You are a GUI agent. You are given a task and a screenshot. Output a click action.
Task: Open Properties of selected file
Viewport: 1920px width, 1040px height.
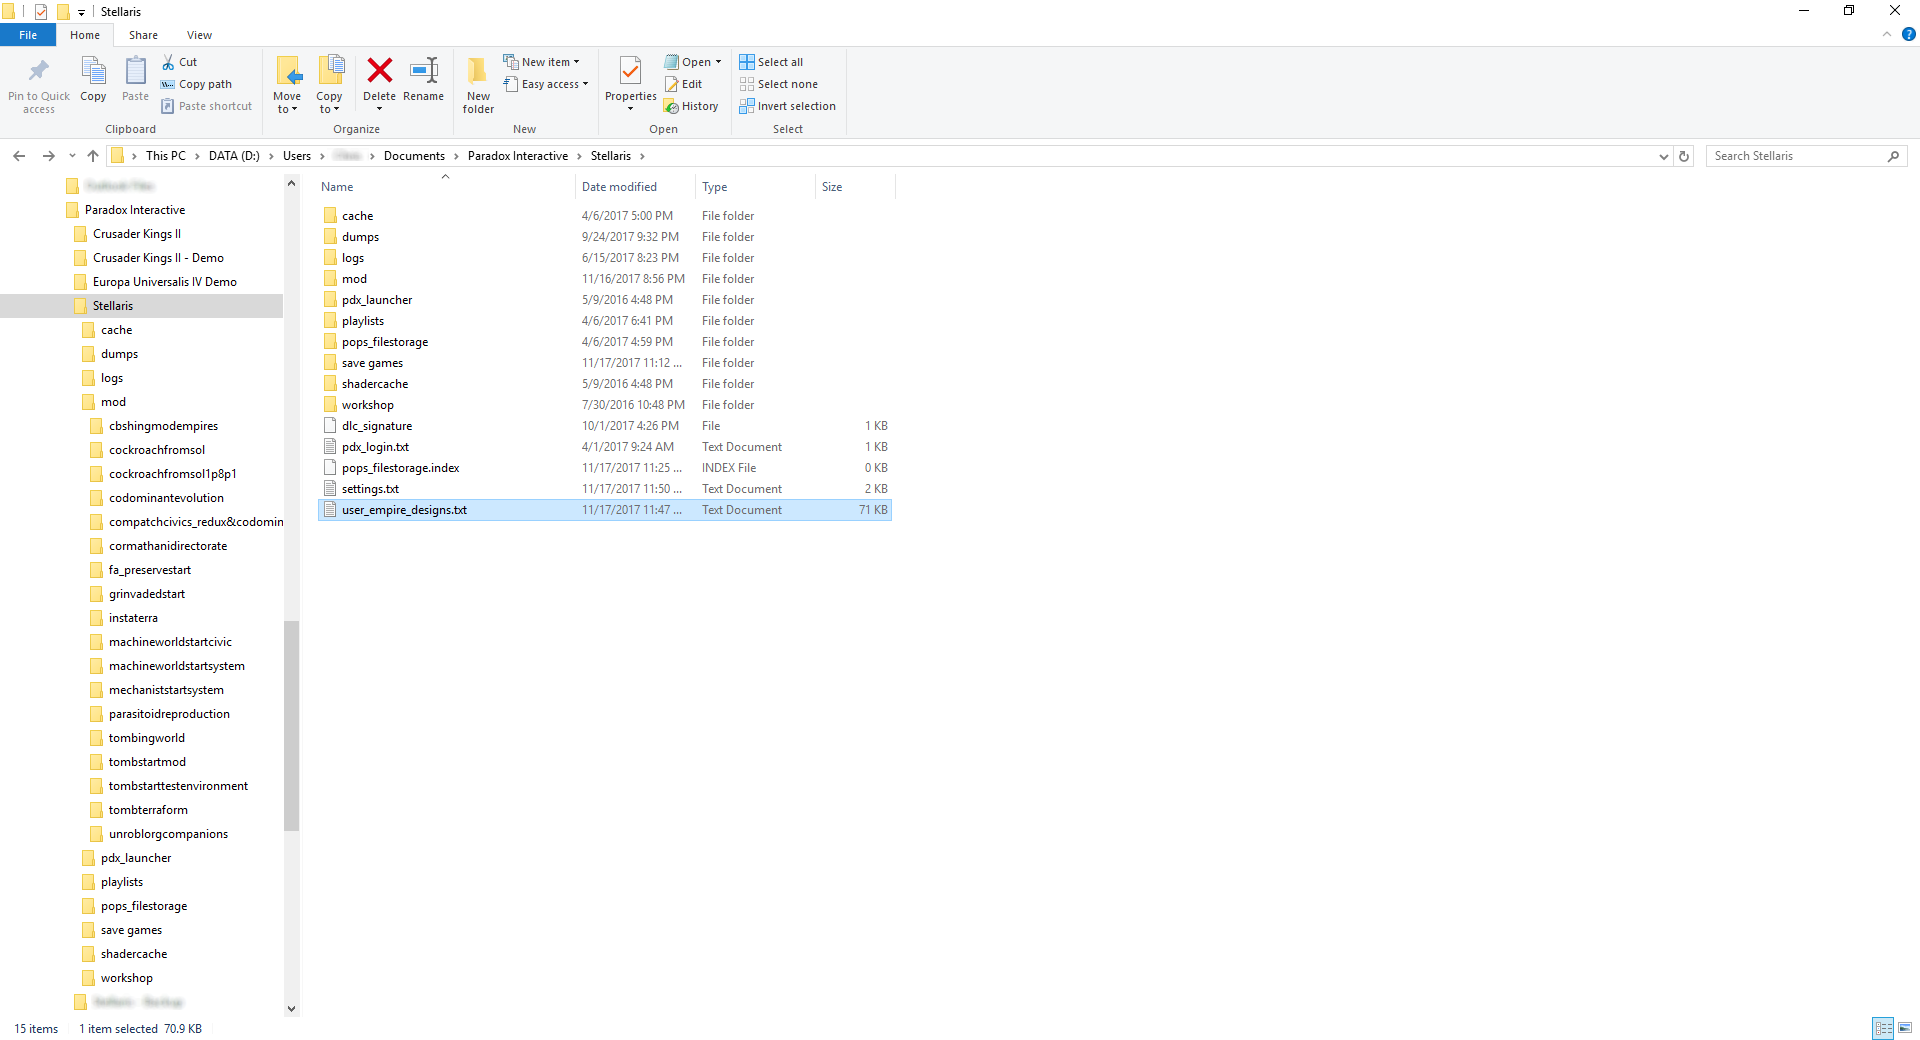point(630,85)
